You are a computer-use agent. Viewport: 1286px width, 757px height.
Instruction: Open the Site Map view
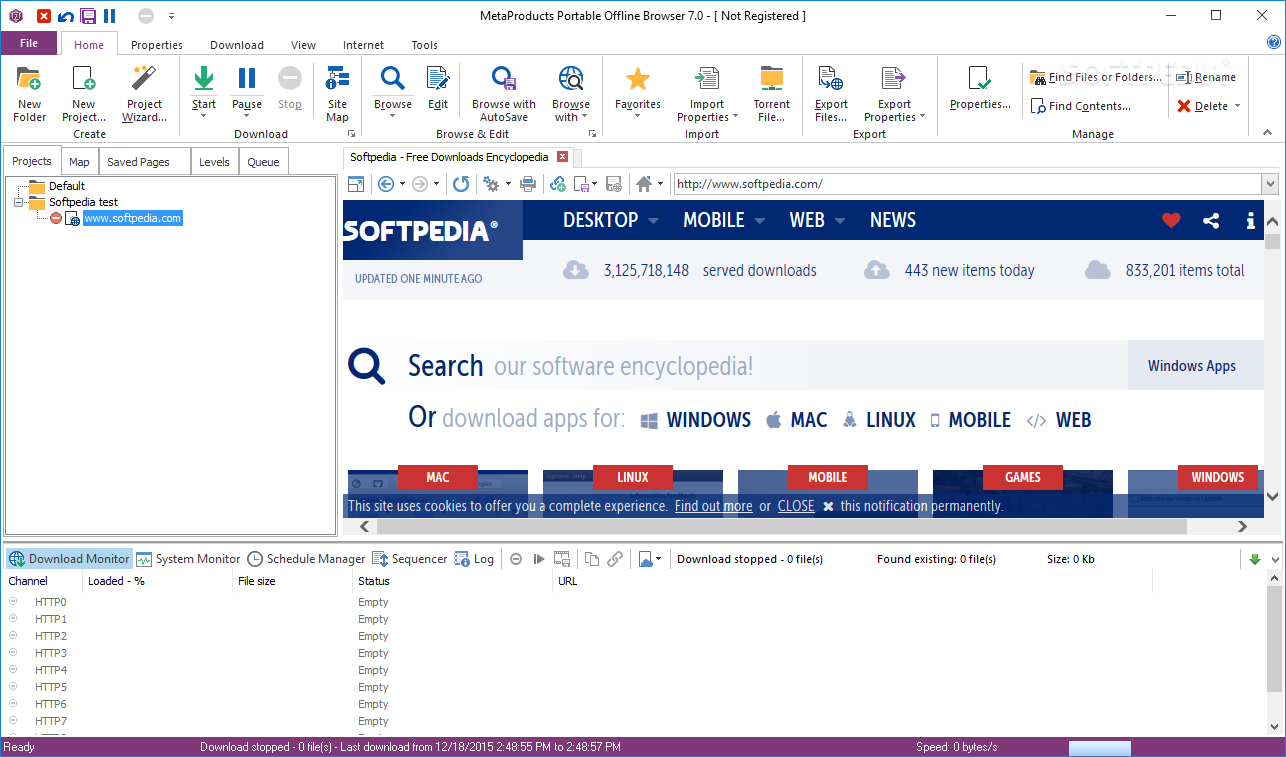pos(338,93)
